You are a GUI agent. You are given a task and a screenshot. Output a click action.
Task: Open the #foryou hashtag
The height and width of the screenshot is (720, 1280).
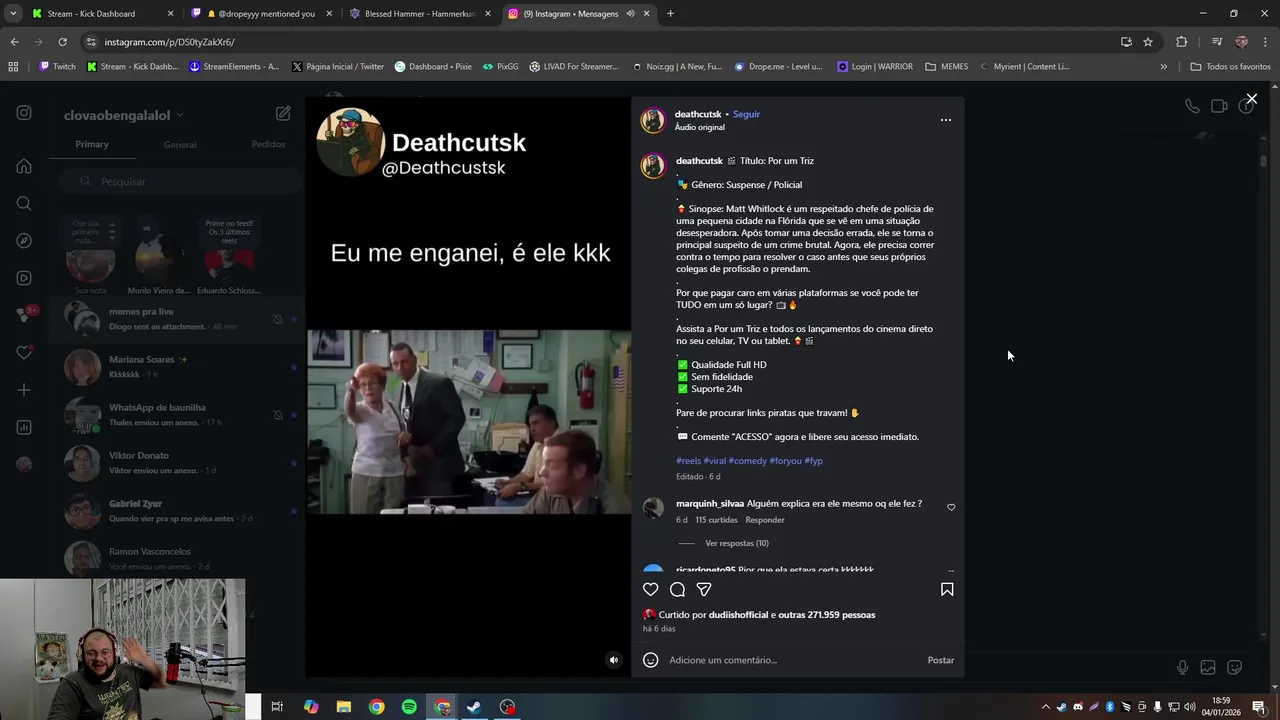(786, 461)
